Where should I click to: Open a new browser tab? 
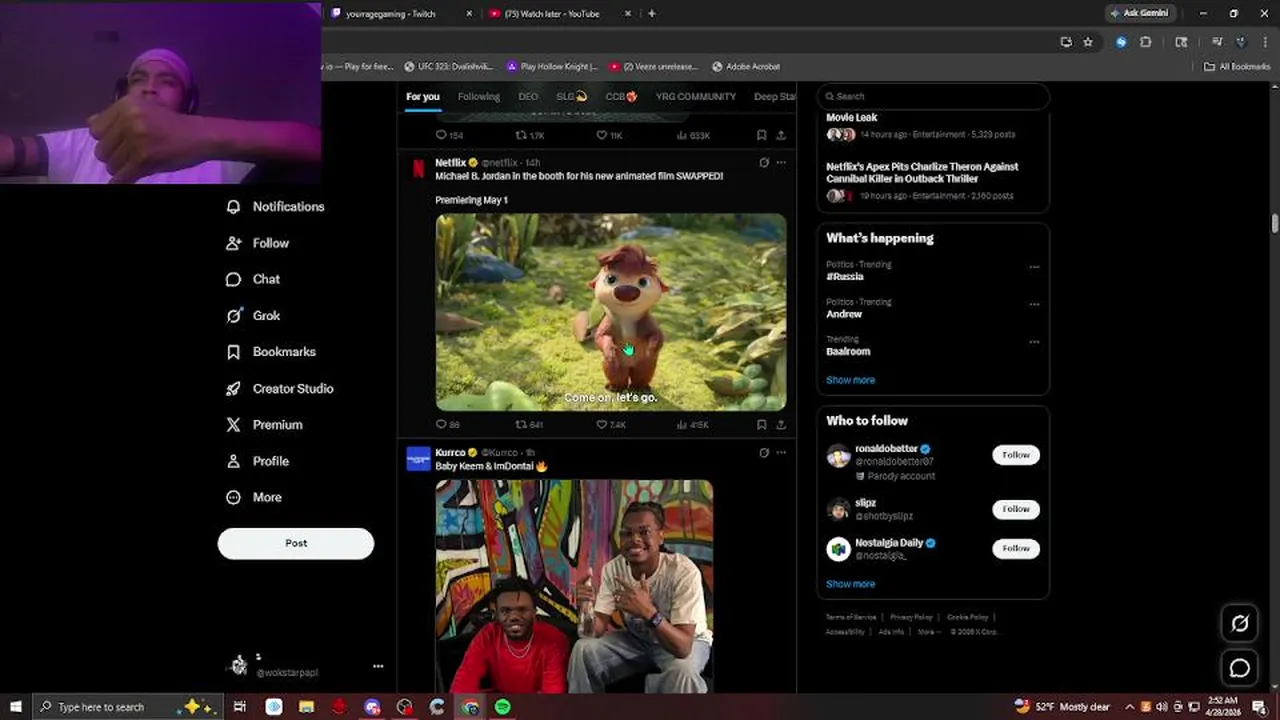(652, 14)
